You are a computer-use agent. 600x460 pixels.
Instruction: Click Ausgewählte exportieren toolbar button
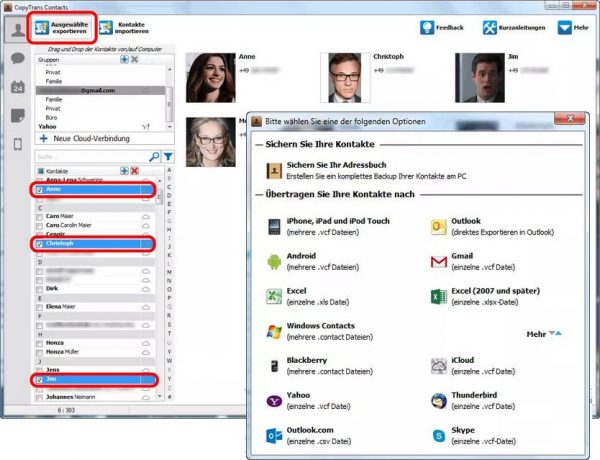(62, 28)
